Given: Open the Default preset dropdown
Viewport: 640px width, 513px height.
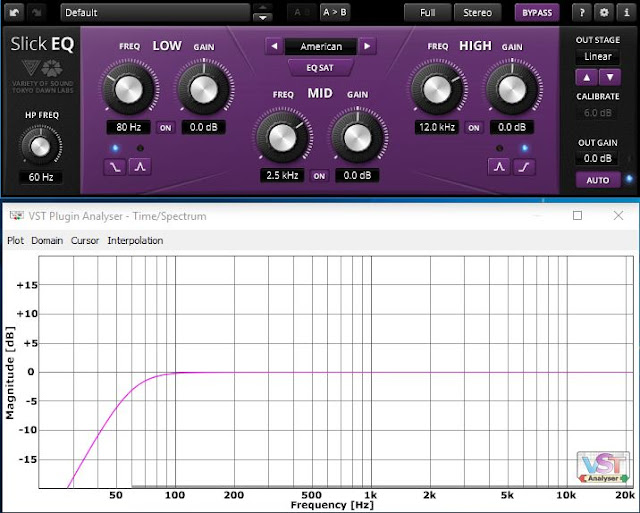Looking at the screenshot, I should (x=155, y=13).
